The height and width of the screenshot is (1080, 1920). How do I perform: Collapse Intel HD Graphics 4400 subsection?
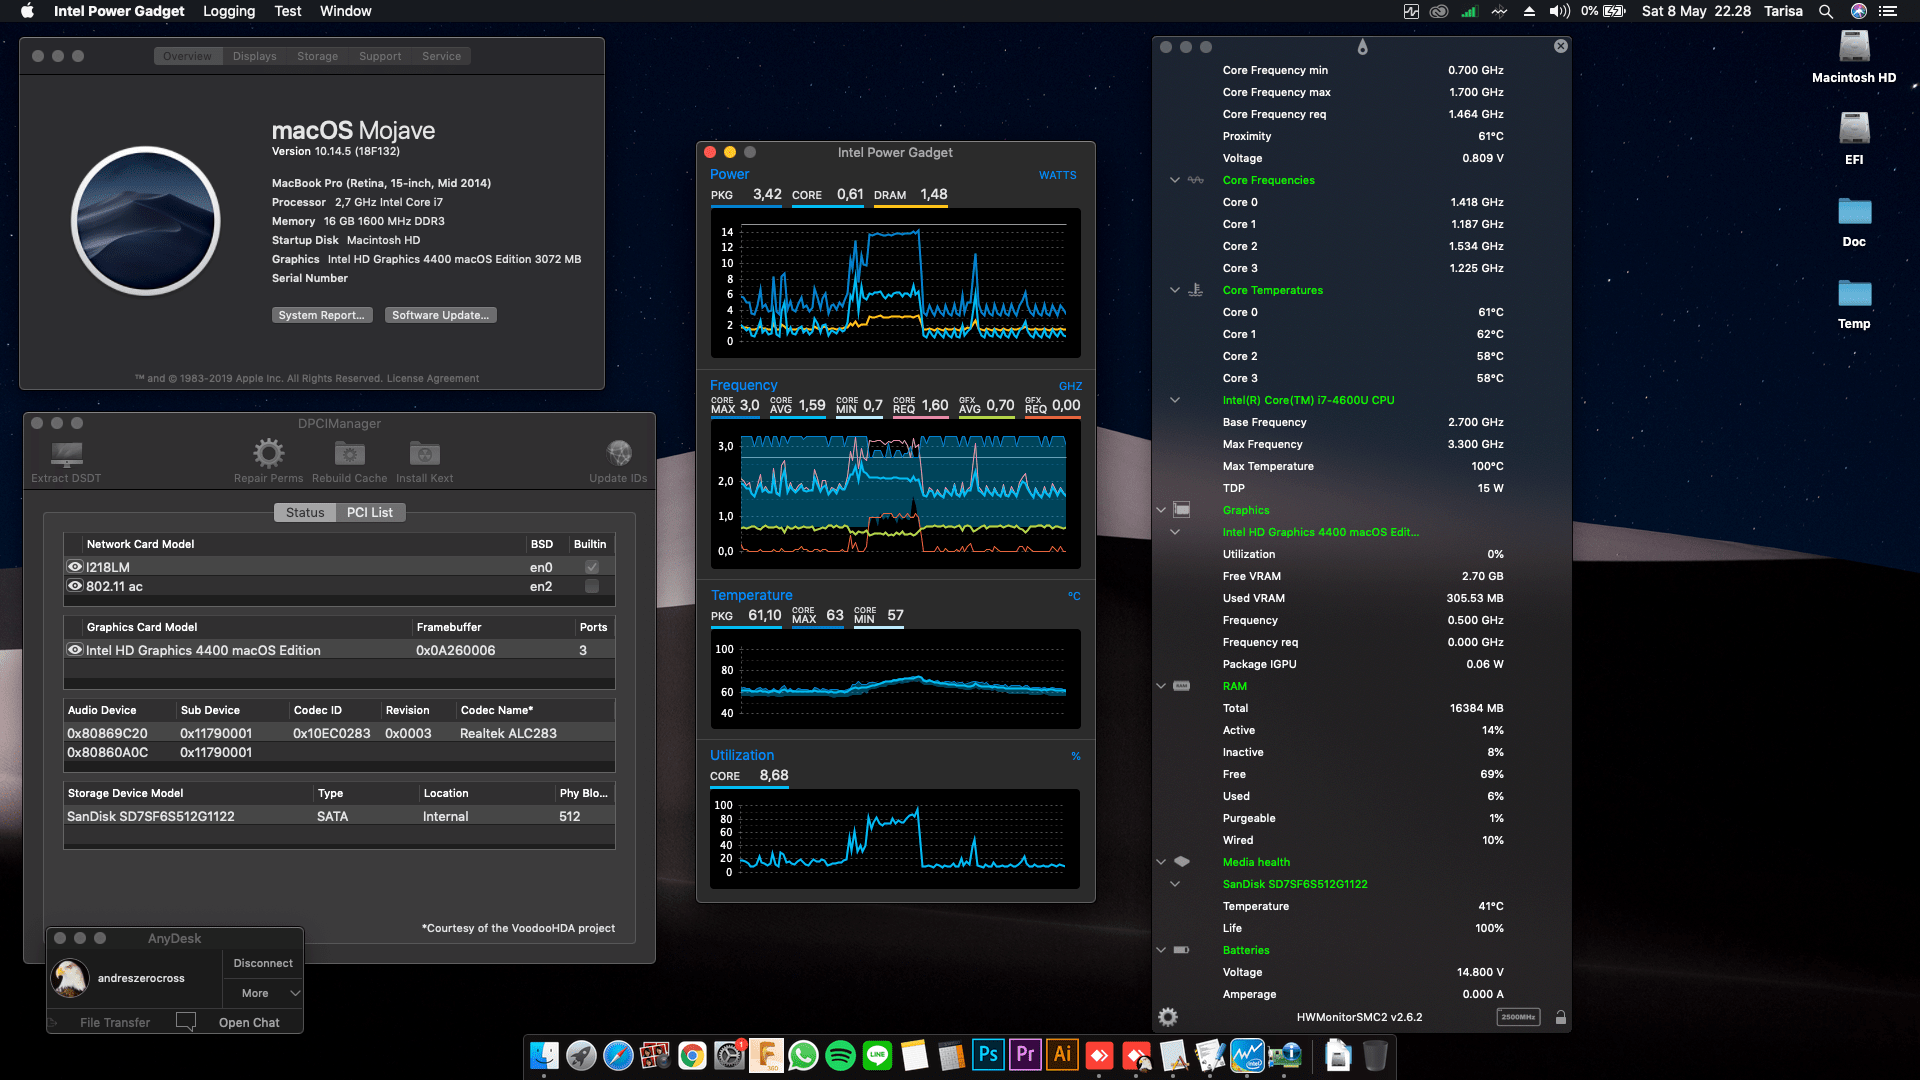pyautogui.click(x=1175, y=532)
